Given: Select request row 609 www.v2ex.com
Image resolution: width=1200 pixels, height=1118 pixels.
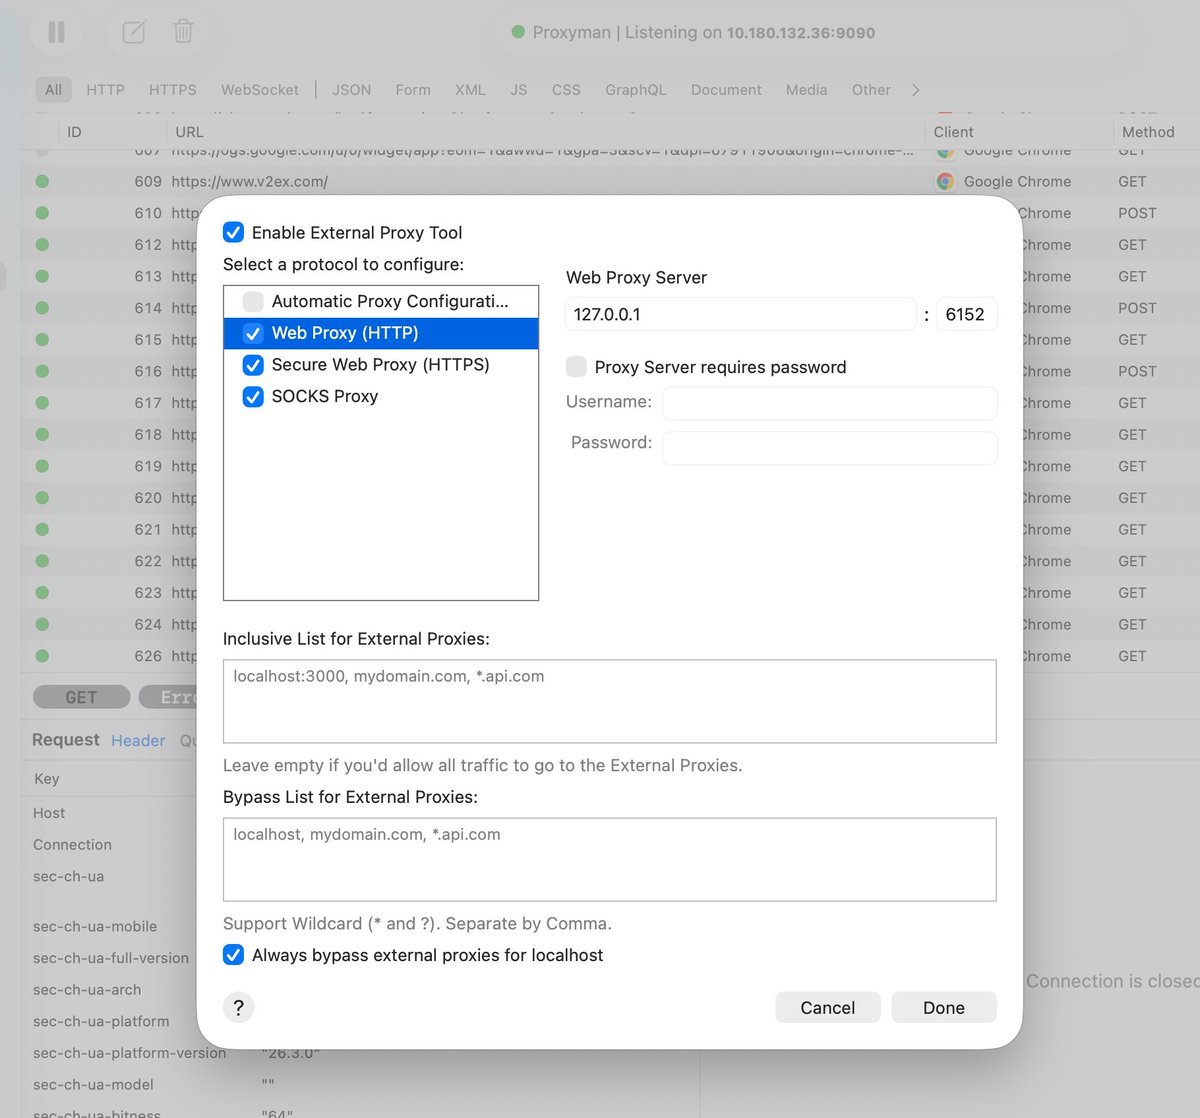Looking at the screenshot, I should 610,181.
